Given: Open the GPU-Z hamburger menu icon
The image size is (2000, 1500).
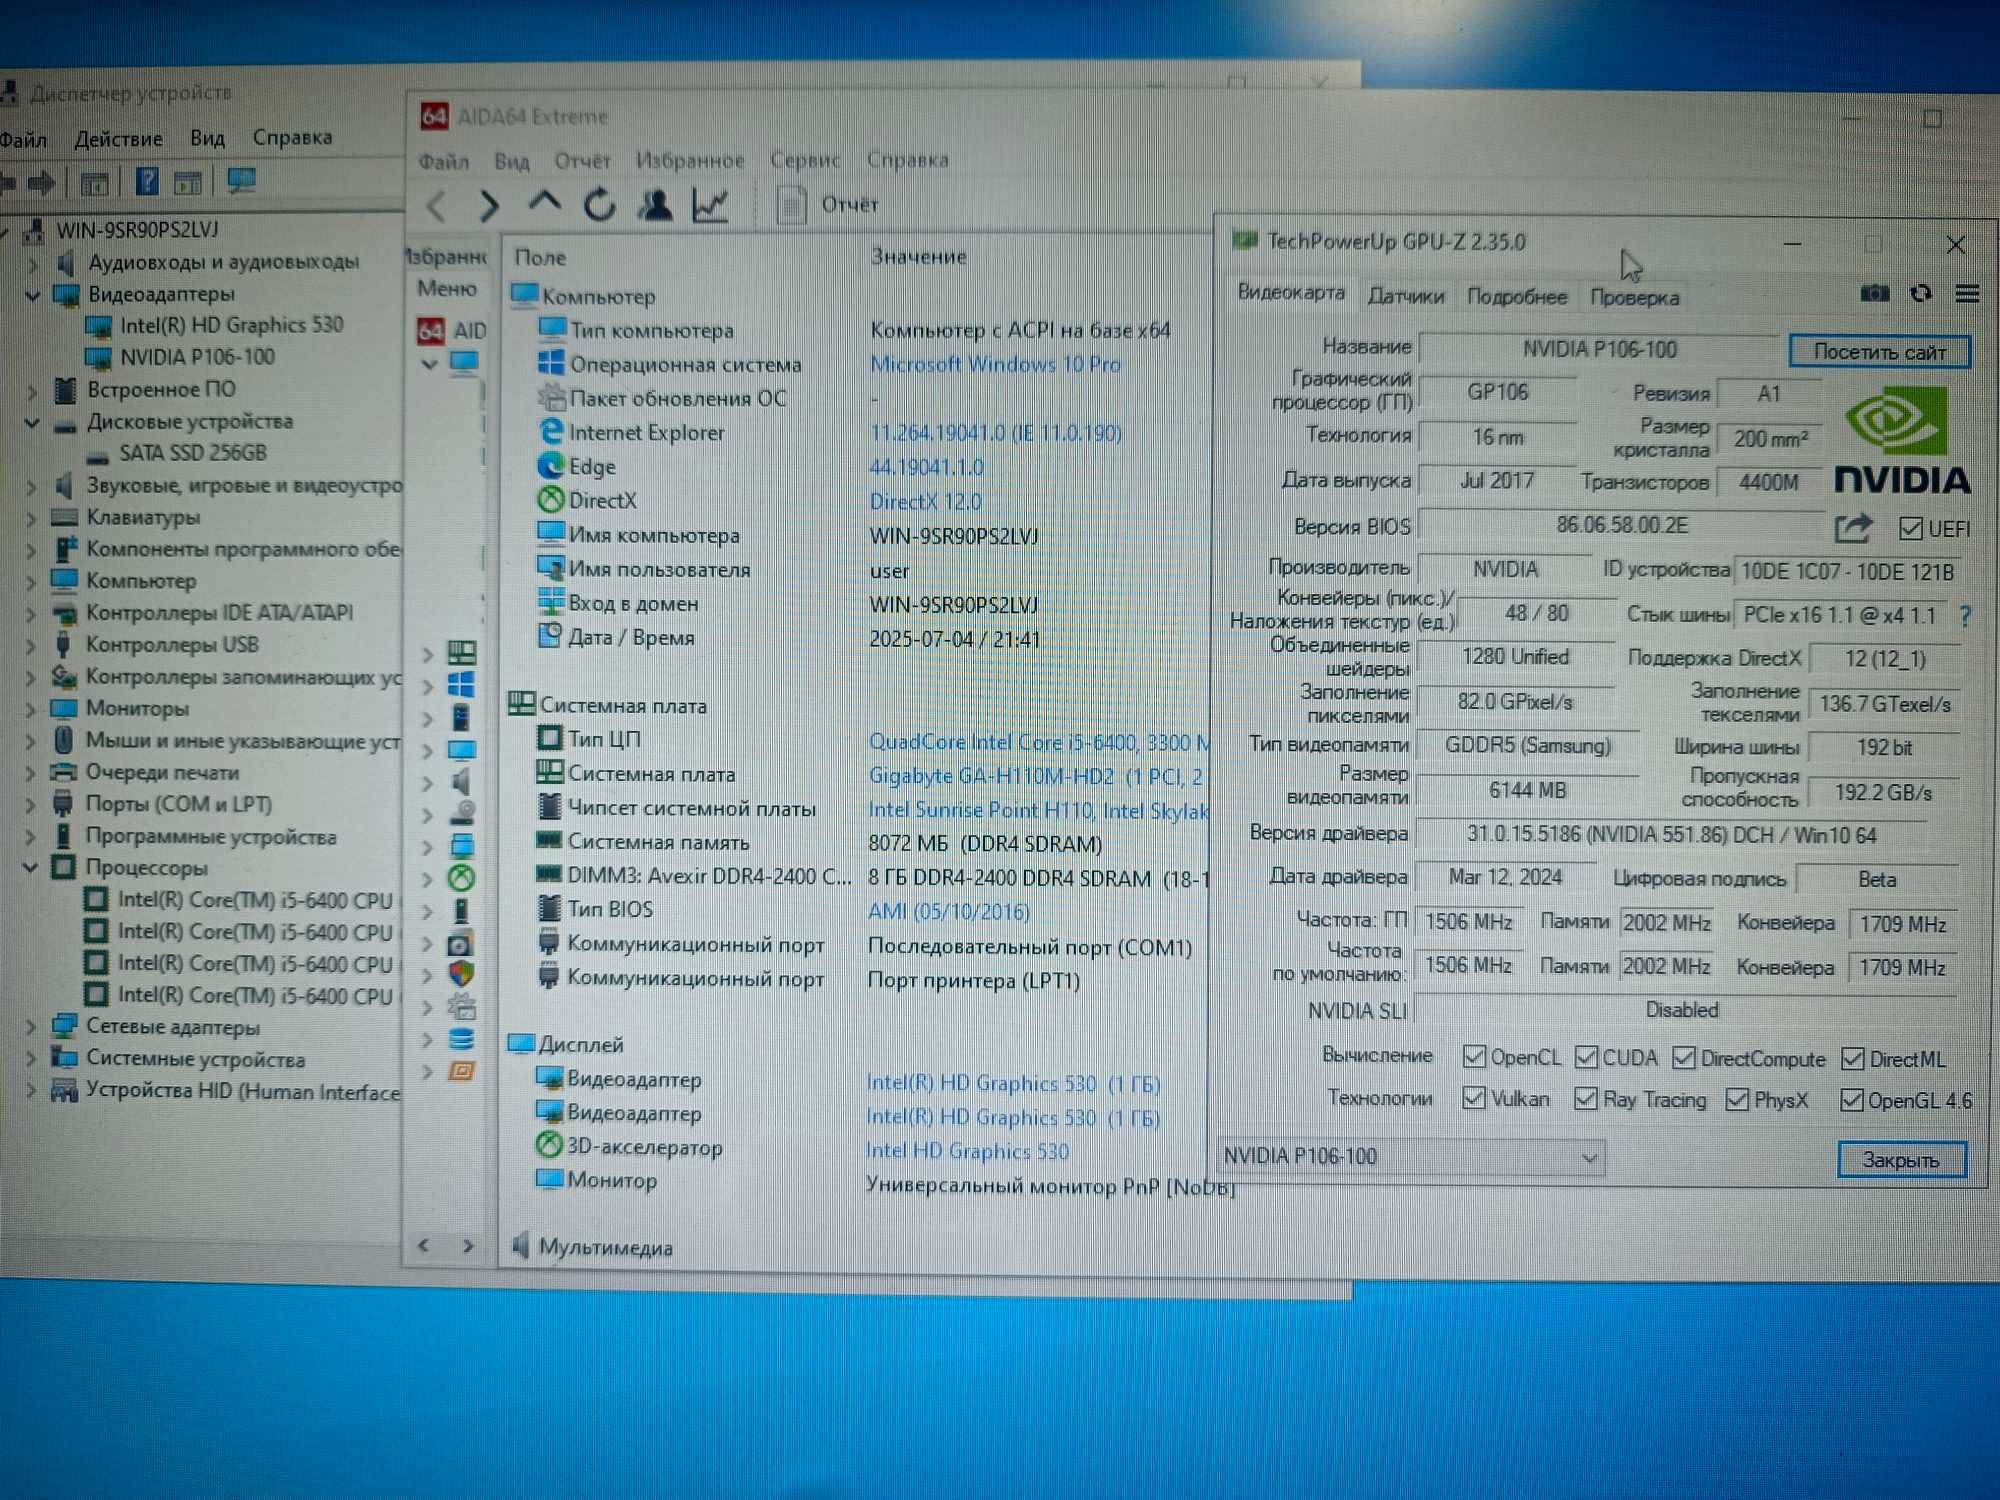Looking at the screenshot, I should (1967, 293).
